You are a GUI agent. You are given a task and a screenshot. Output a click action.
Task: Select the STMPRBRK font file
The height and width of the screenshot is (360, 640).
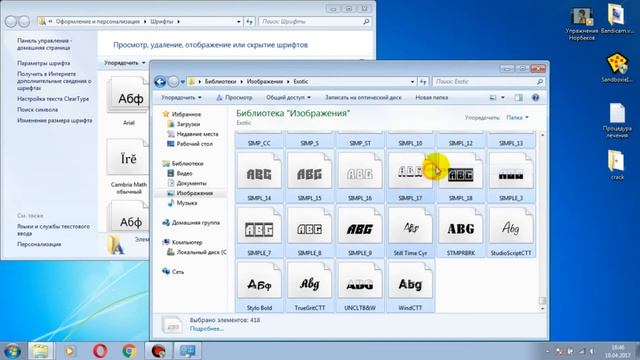(x=460, y=231)
